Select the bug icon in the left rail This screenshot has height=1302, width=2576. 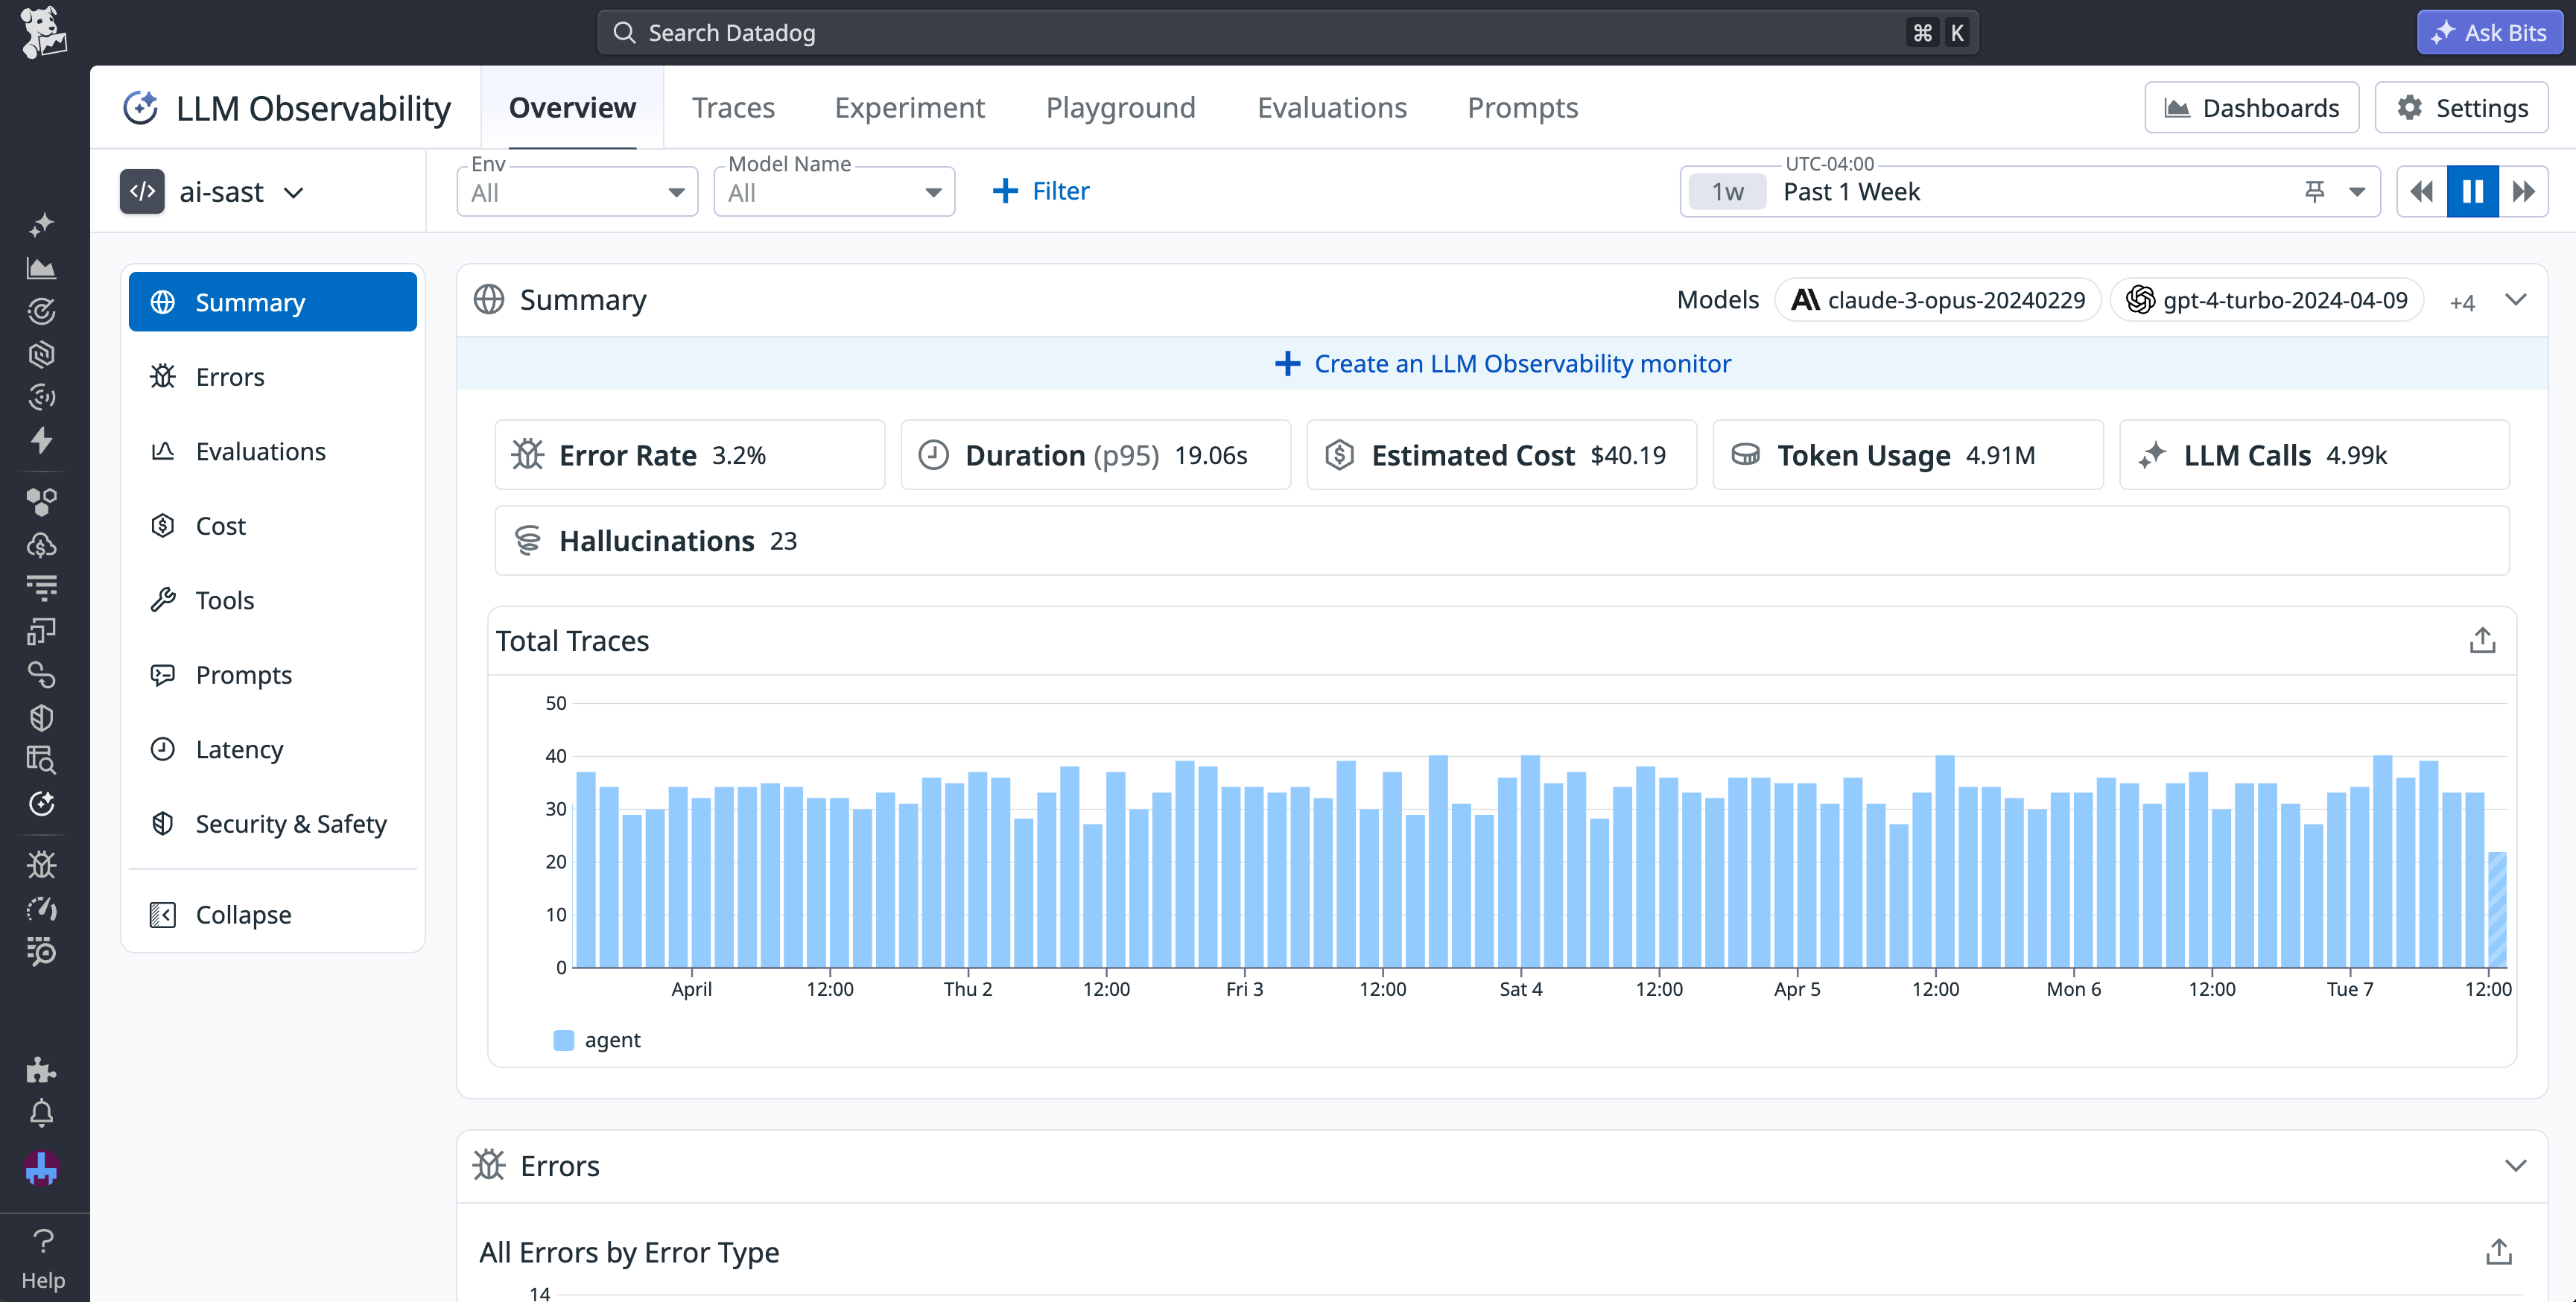(42, 864)
